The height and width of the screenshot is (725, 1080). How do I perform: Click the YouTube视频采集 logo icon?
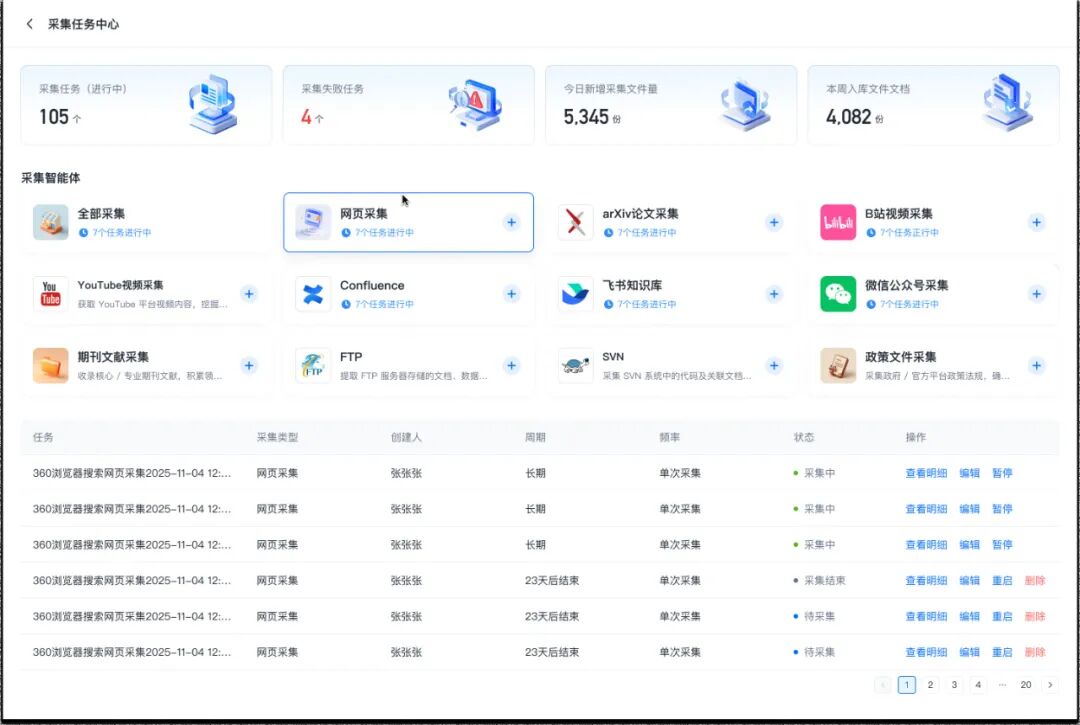50,294
